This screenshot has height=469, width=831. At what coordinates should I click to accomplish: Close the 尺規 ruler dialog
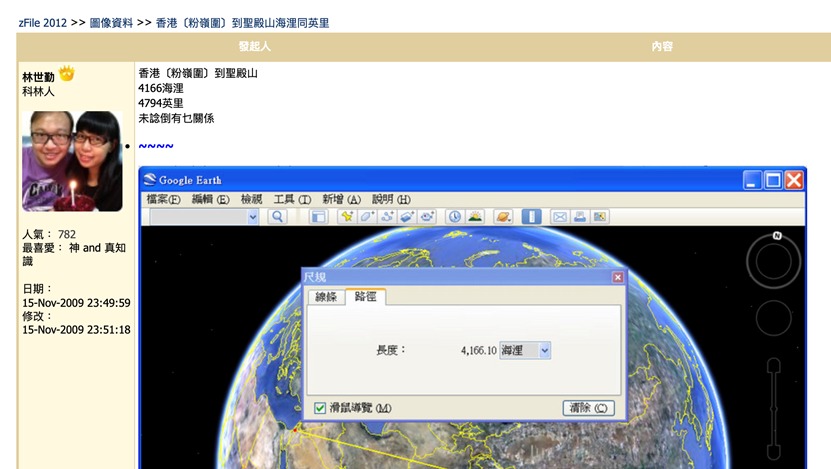click(617, 277)
